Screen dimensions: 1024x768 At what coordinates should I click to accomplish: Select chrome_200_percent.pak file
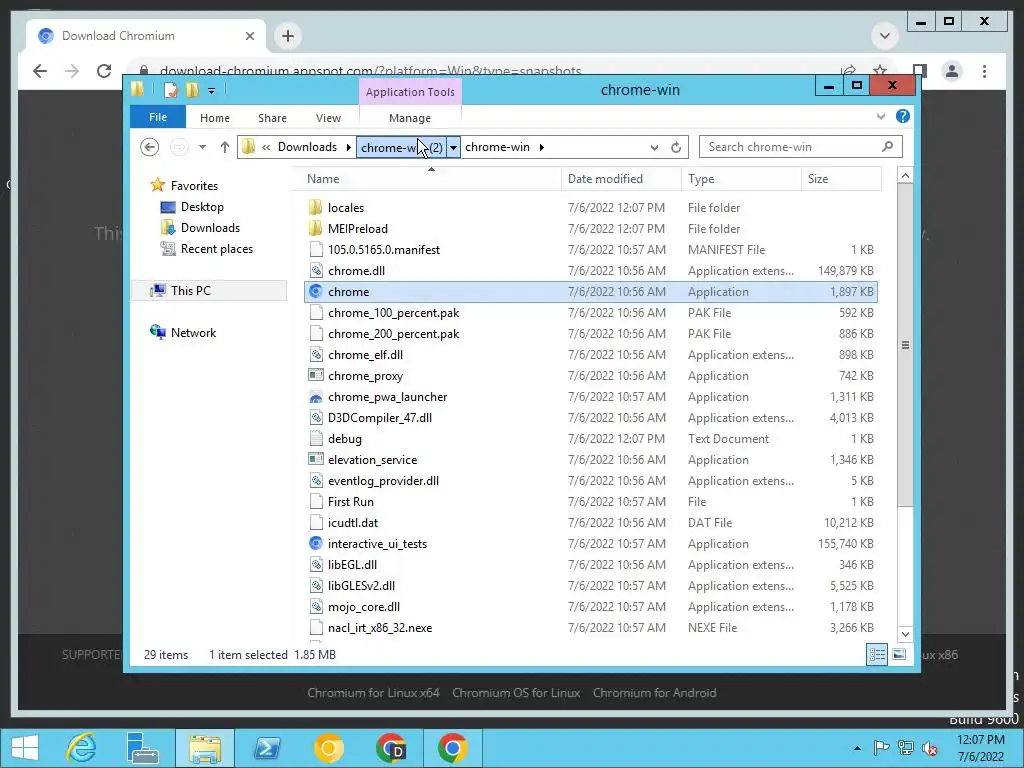(x=393, y=334)
